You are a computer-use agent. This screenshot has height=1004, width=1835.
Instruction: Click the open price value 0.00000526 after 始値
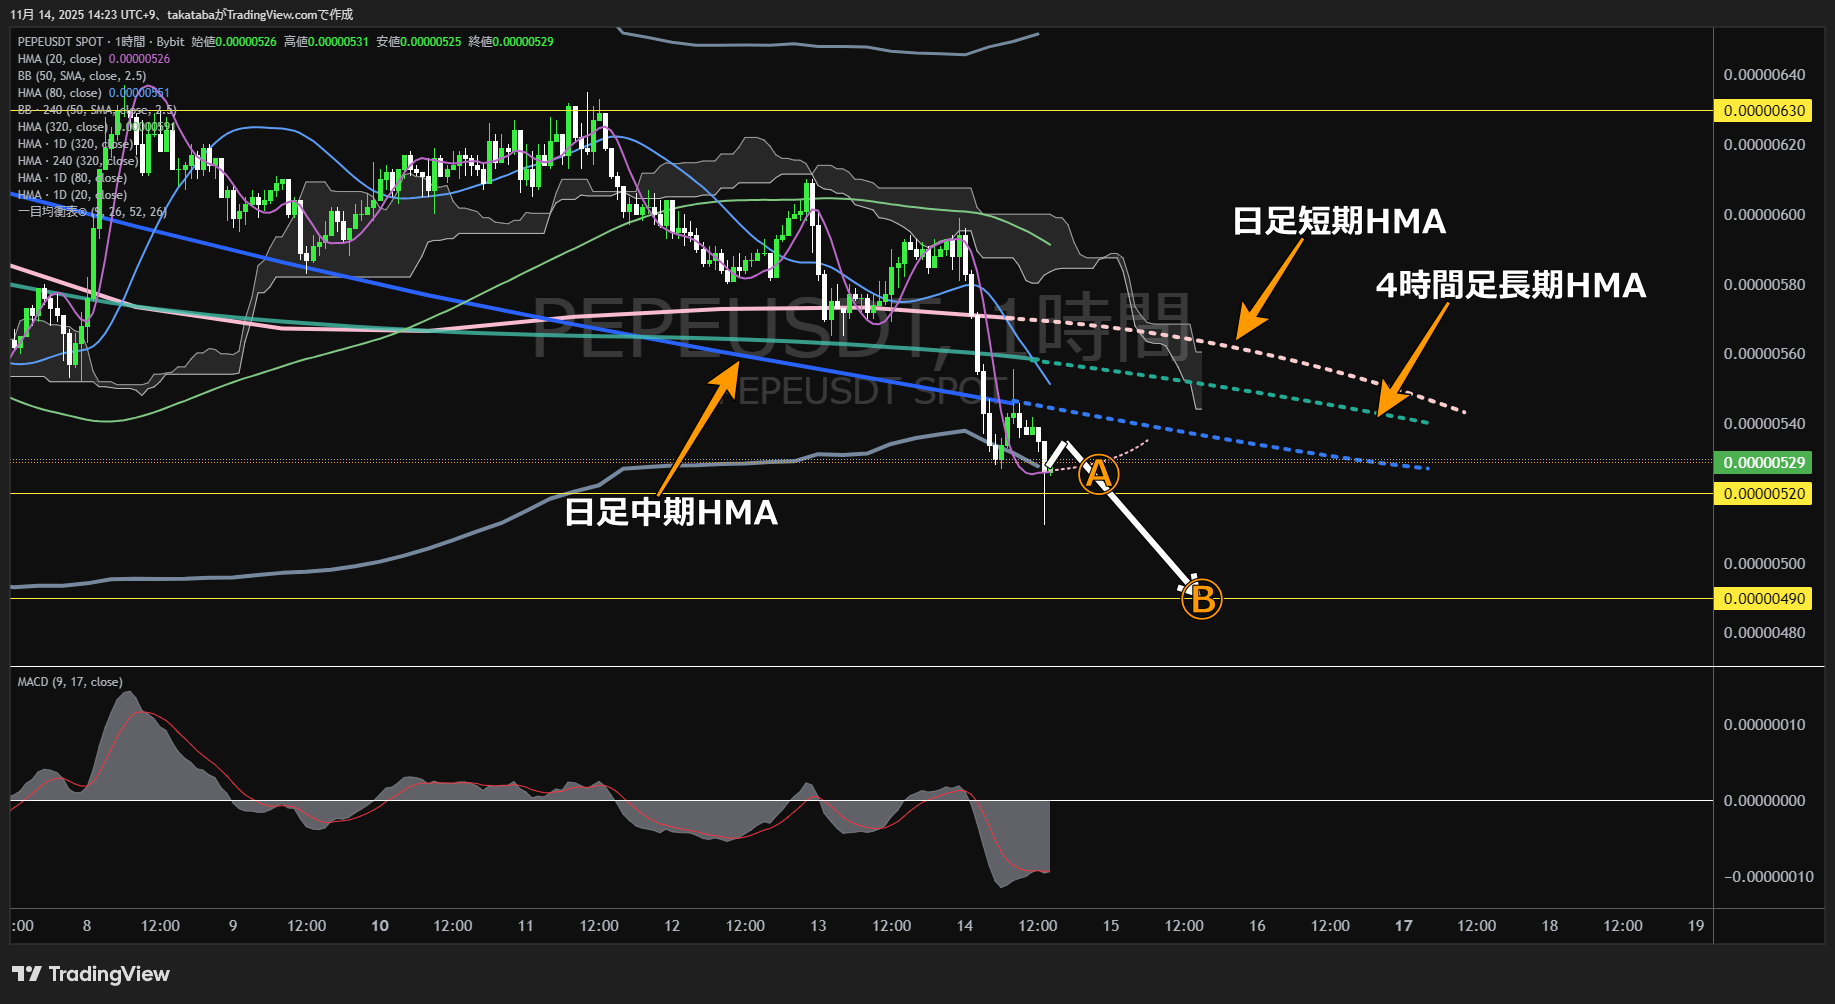(x=246, y=42)
